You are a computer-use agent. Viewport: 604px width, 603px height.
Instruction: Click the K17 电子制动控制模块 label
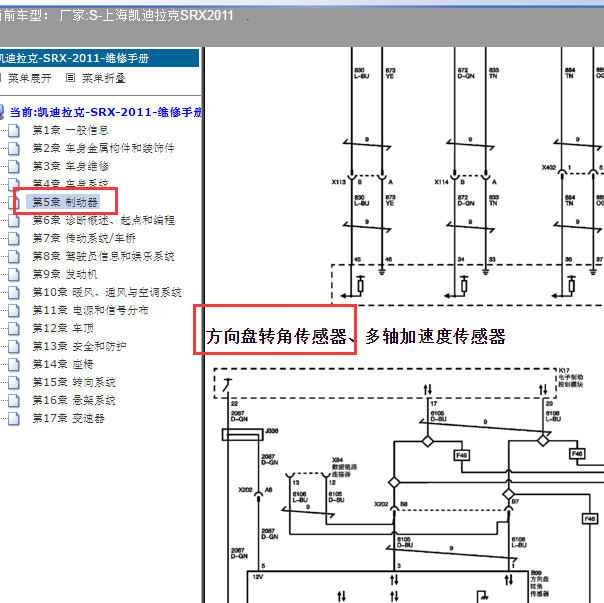(570, 378)
